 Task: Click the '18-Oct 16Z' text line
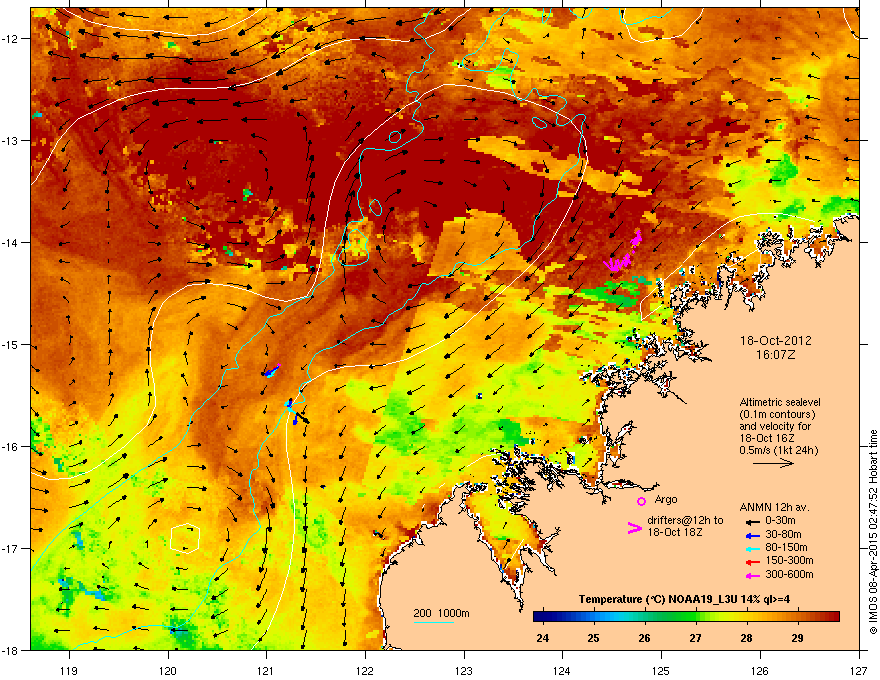tap(766, 438)
